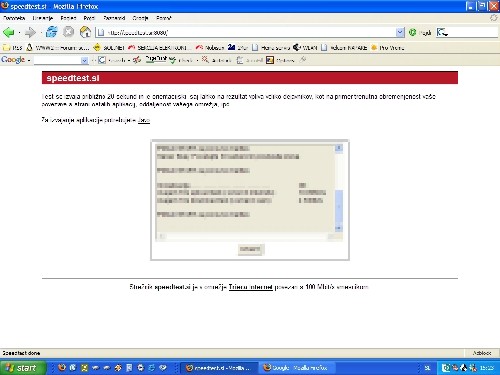Open the Urejanje menu
This screenshot has width=500, height=375.
(43, 18)
